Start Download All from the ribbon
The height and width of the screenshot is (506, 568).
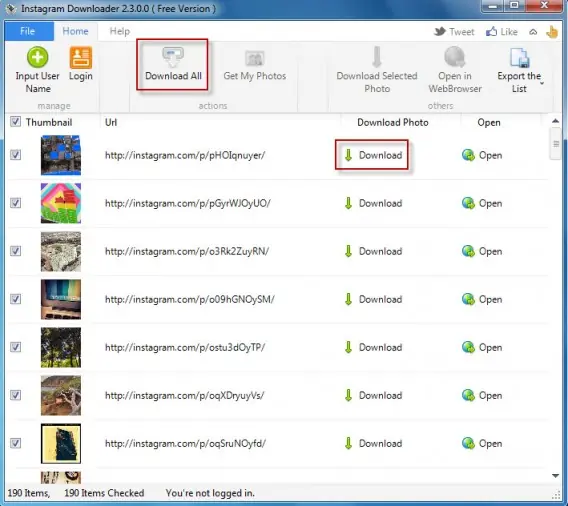[x=172, y=64]
